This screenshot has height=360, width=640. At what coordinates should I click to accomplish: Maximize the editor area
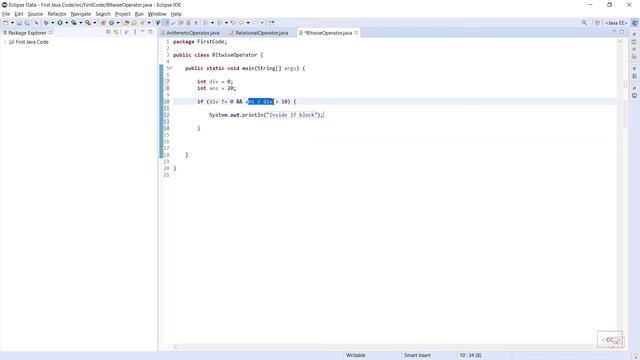pyautogui.click(x=622, y=32)
